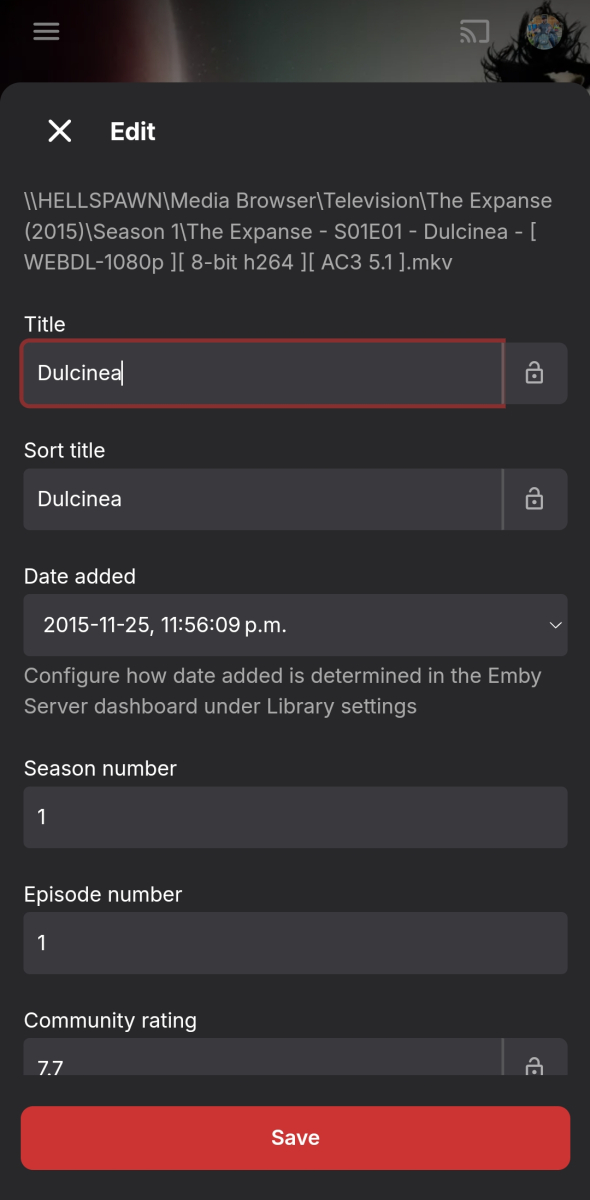
Task: Edit the Episode number field
Action: pyautogui.click(x=295, y=943)
